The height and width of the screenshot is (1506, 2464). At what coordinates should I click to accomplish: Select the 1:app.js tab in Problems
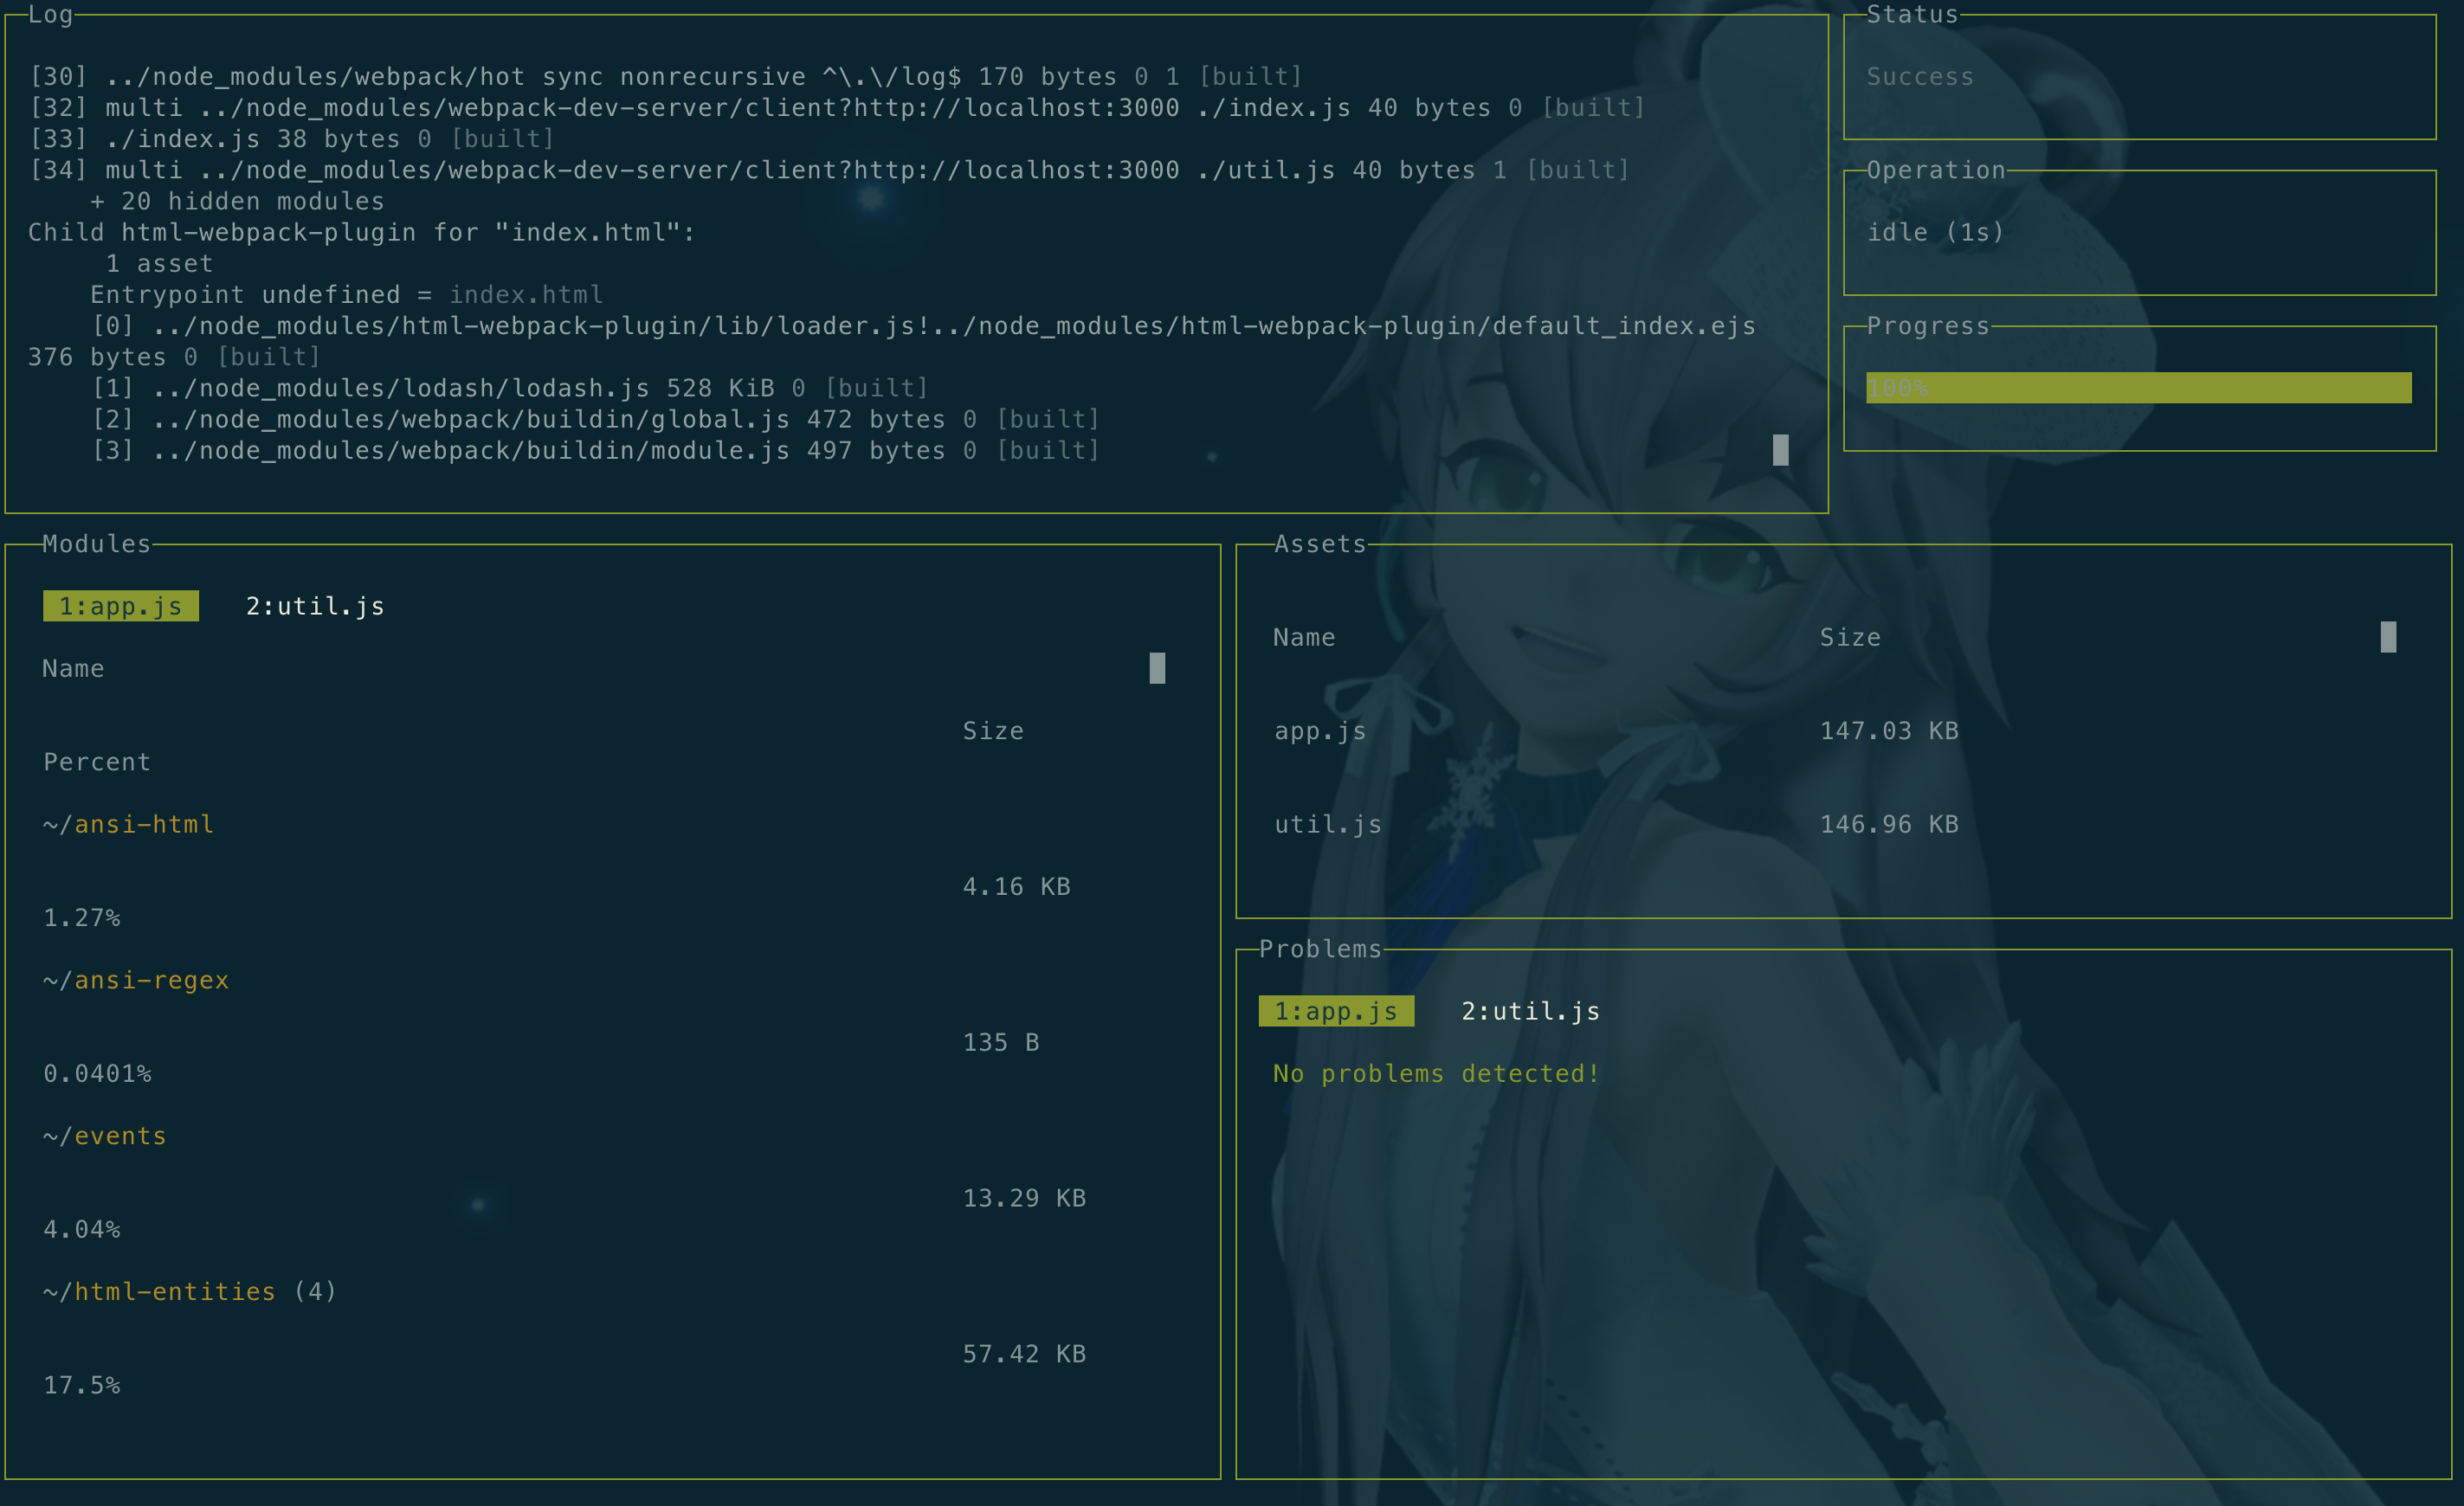(1336, 1011)
